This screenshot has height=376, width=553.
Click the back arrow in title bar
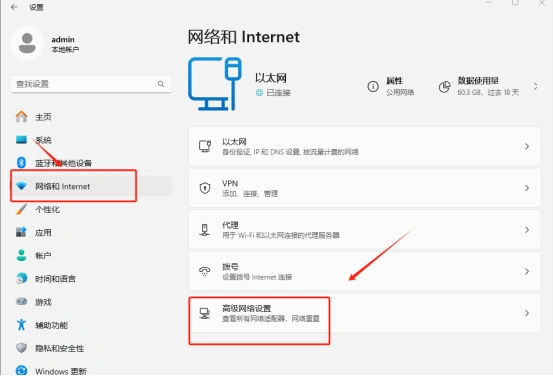click(x=14, y=7)
